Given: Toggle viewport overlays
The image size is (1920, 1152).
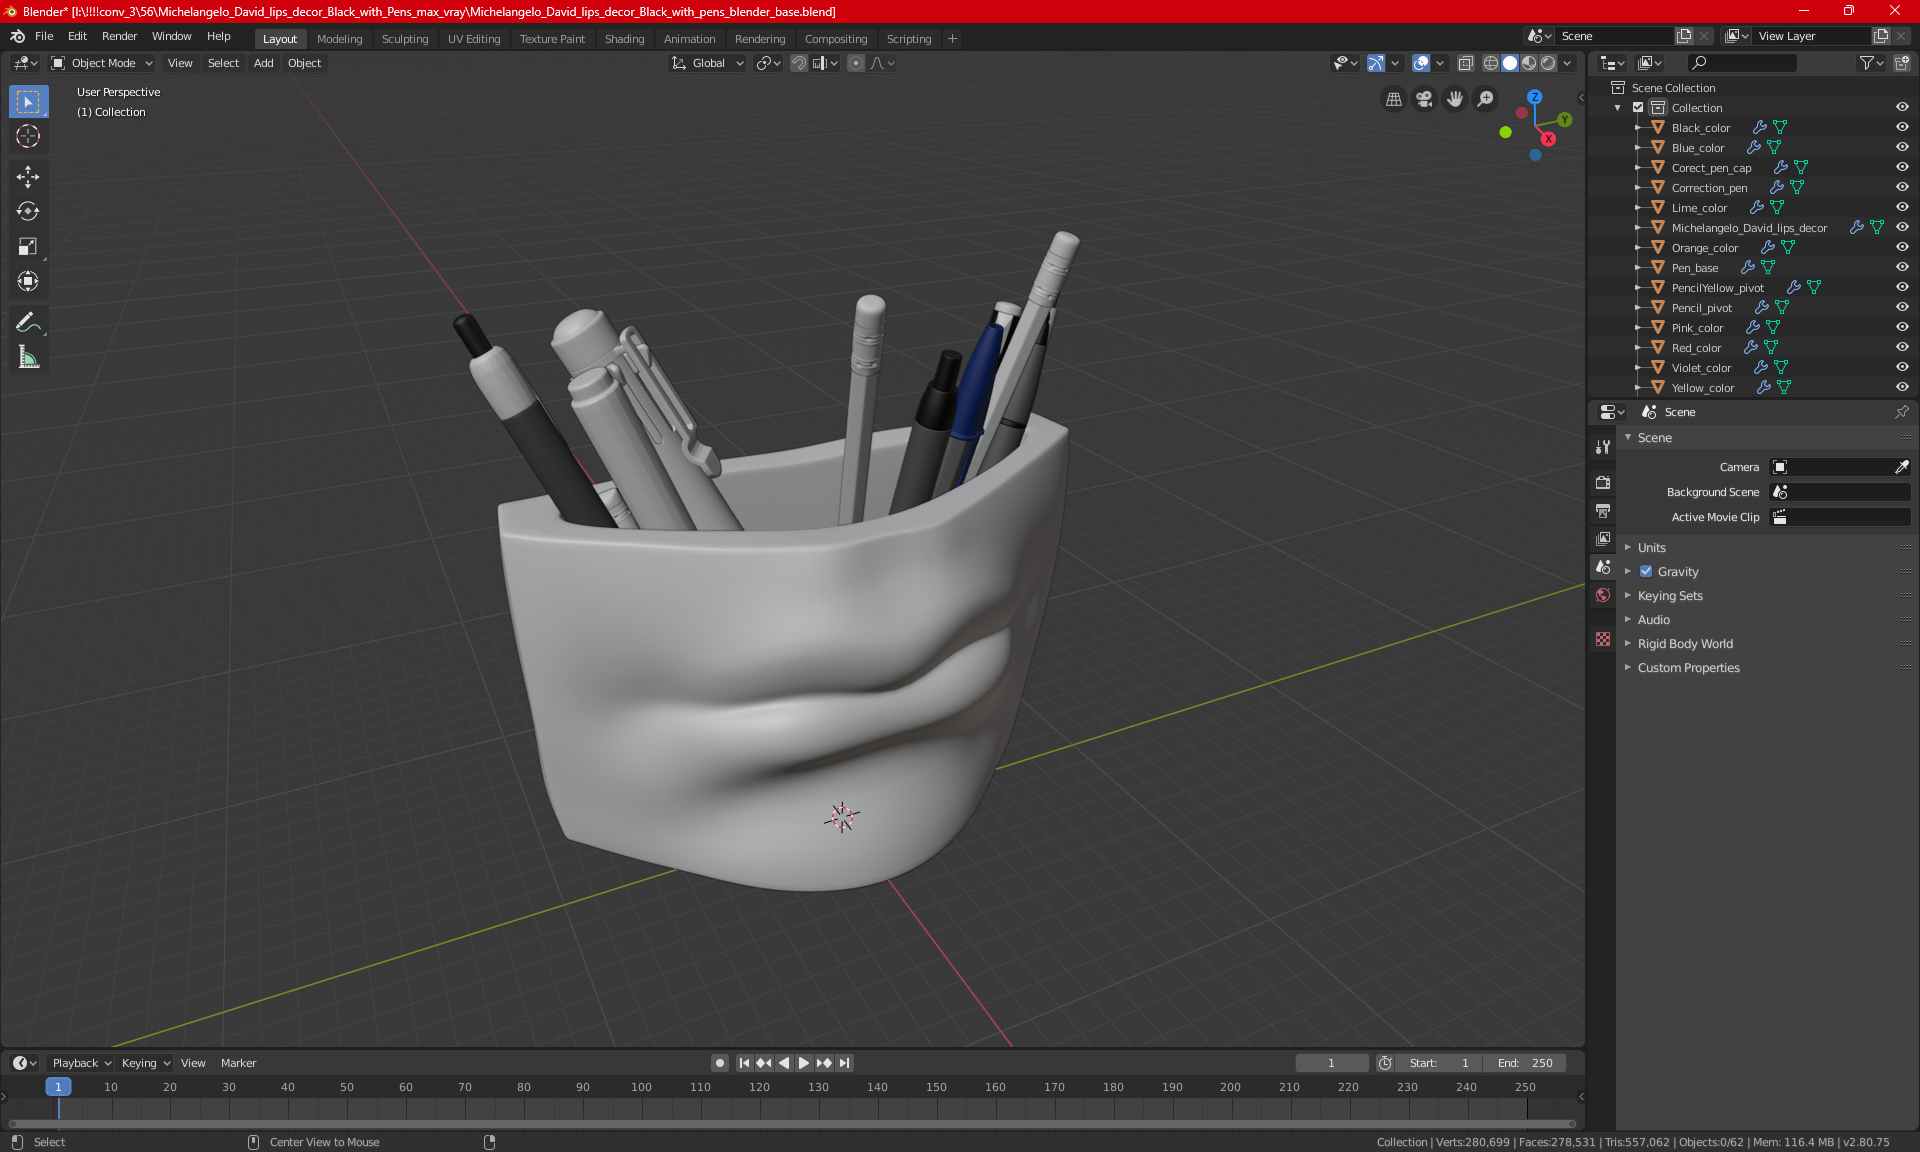Looking at the screenshot, I should point(1421,63).
